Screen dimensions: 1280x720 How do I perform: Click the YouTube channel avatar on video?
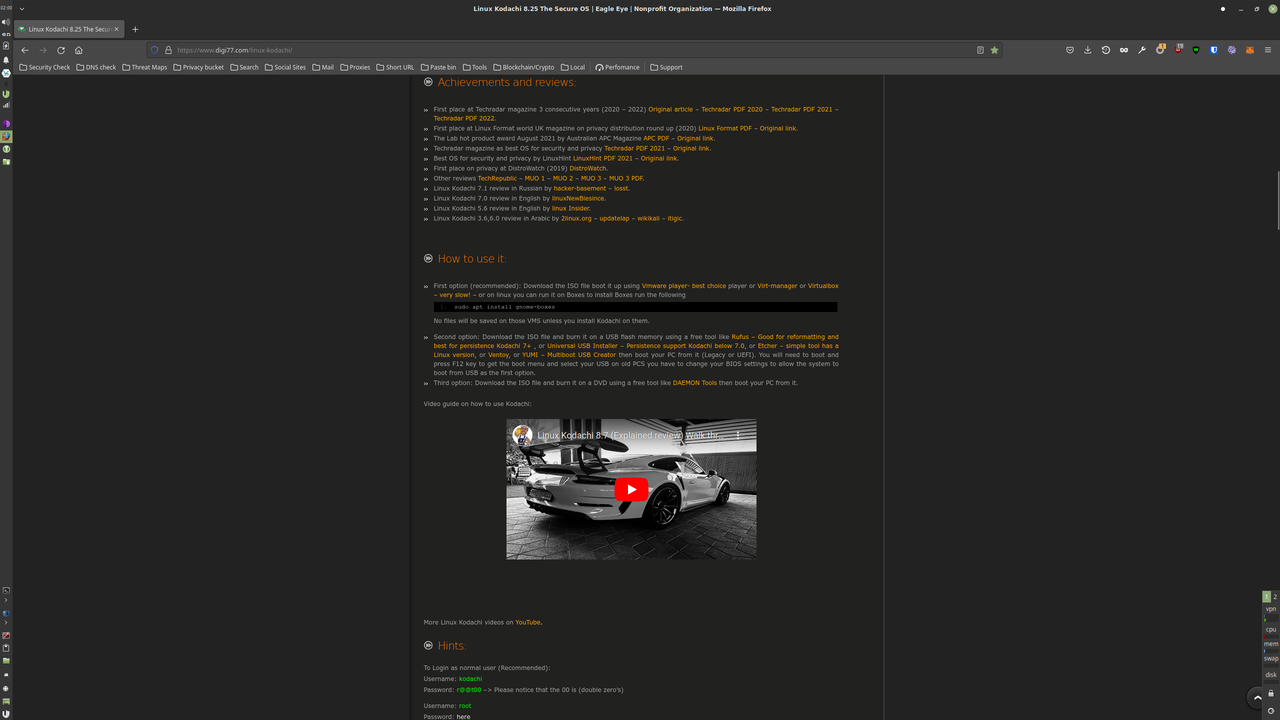(523, 435)
